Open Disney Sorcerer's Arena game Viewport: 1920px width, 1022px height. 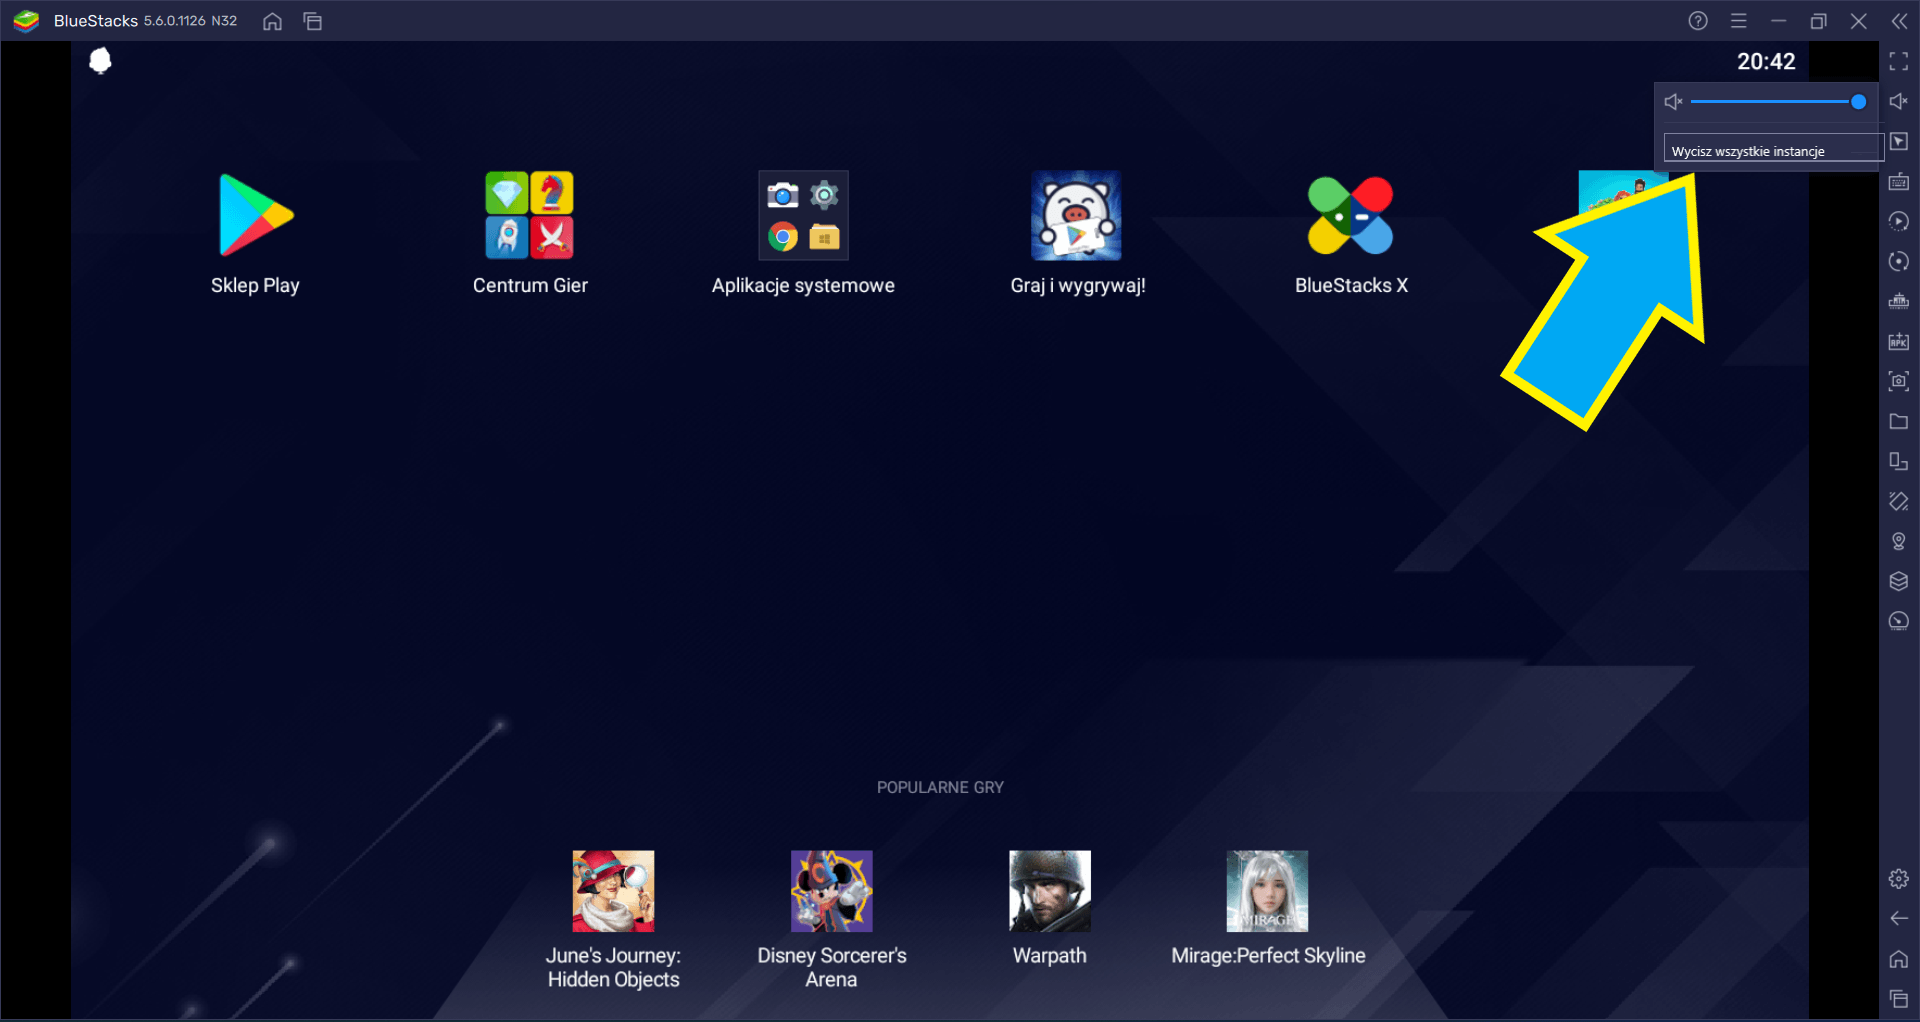tap(832, 891)
